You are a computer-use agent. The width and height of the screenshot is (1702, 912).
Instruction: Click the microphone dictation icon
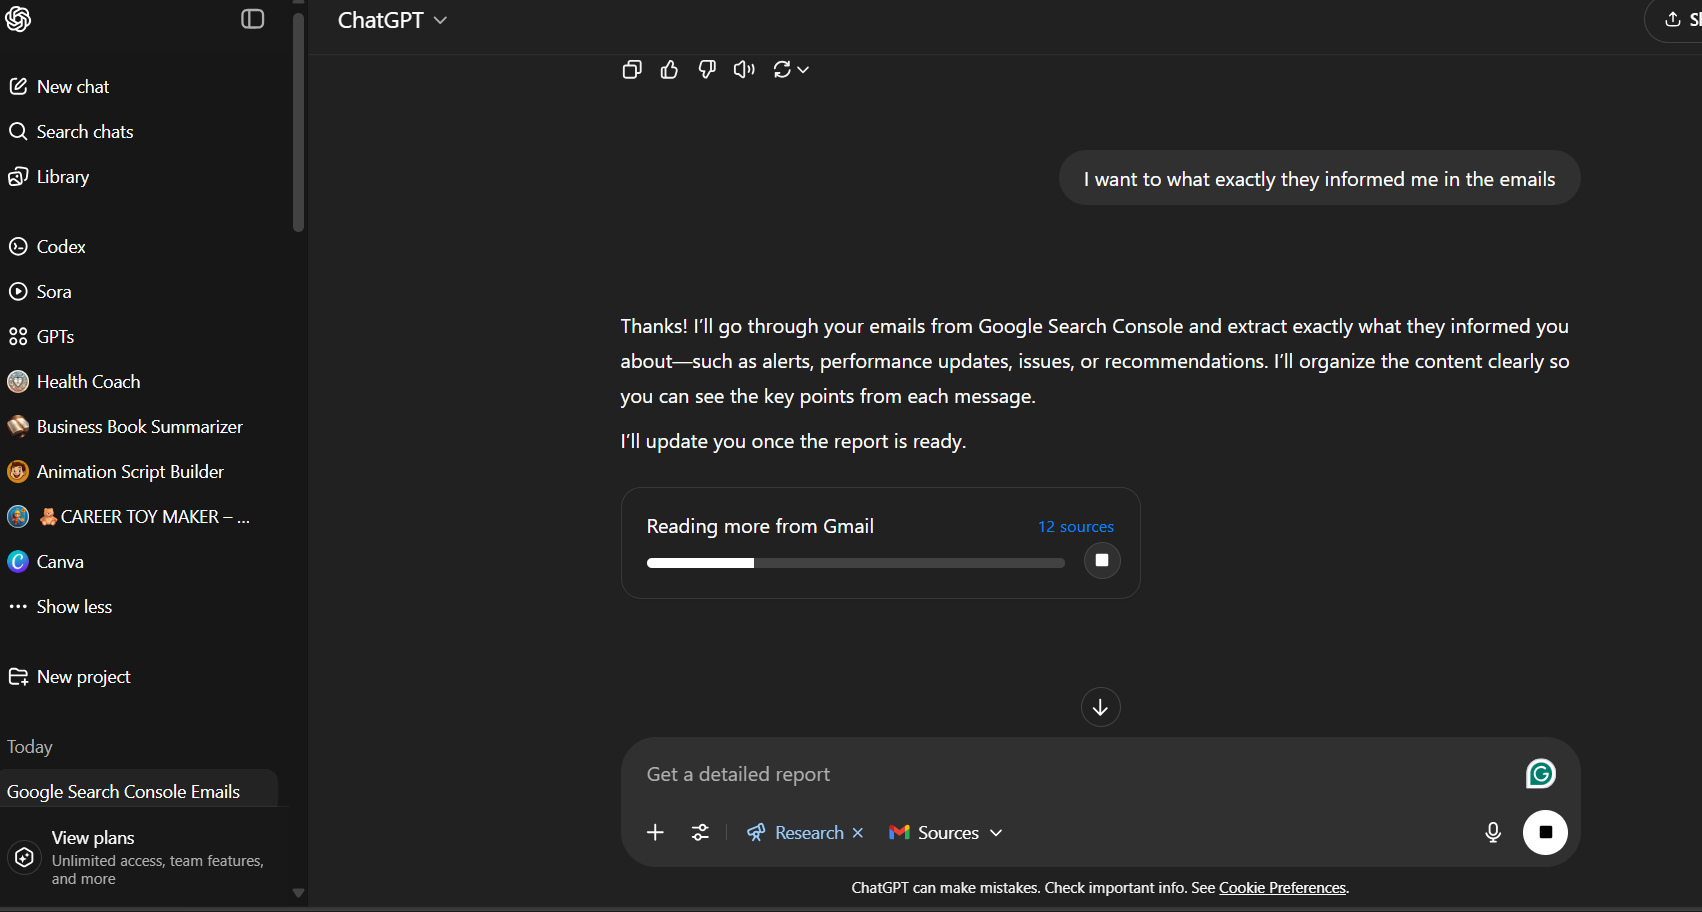click(1493, 832)
